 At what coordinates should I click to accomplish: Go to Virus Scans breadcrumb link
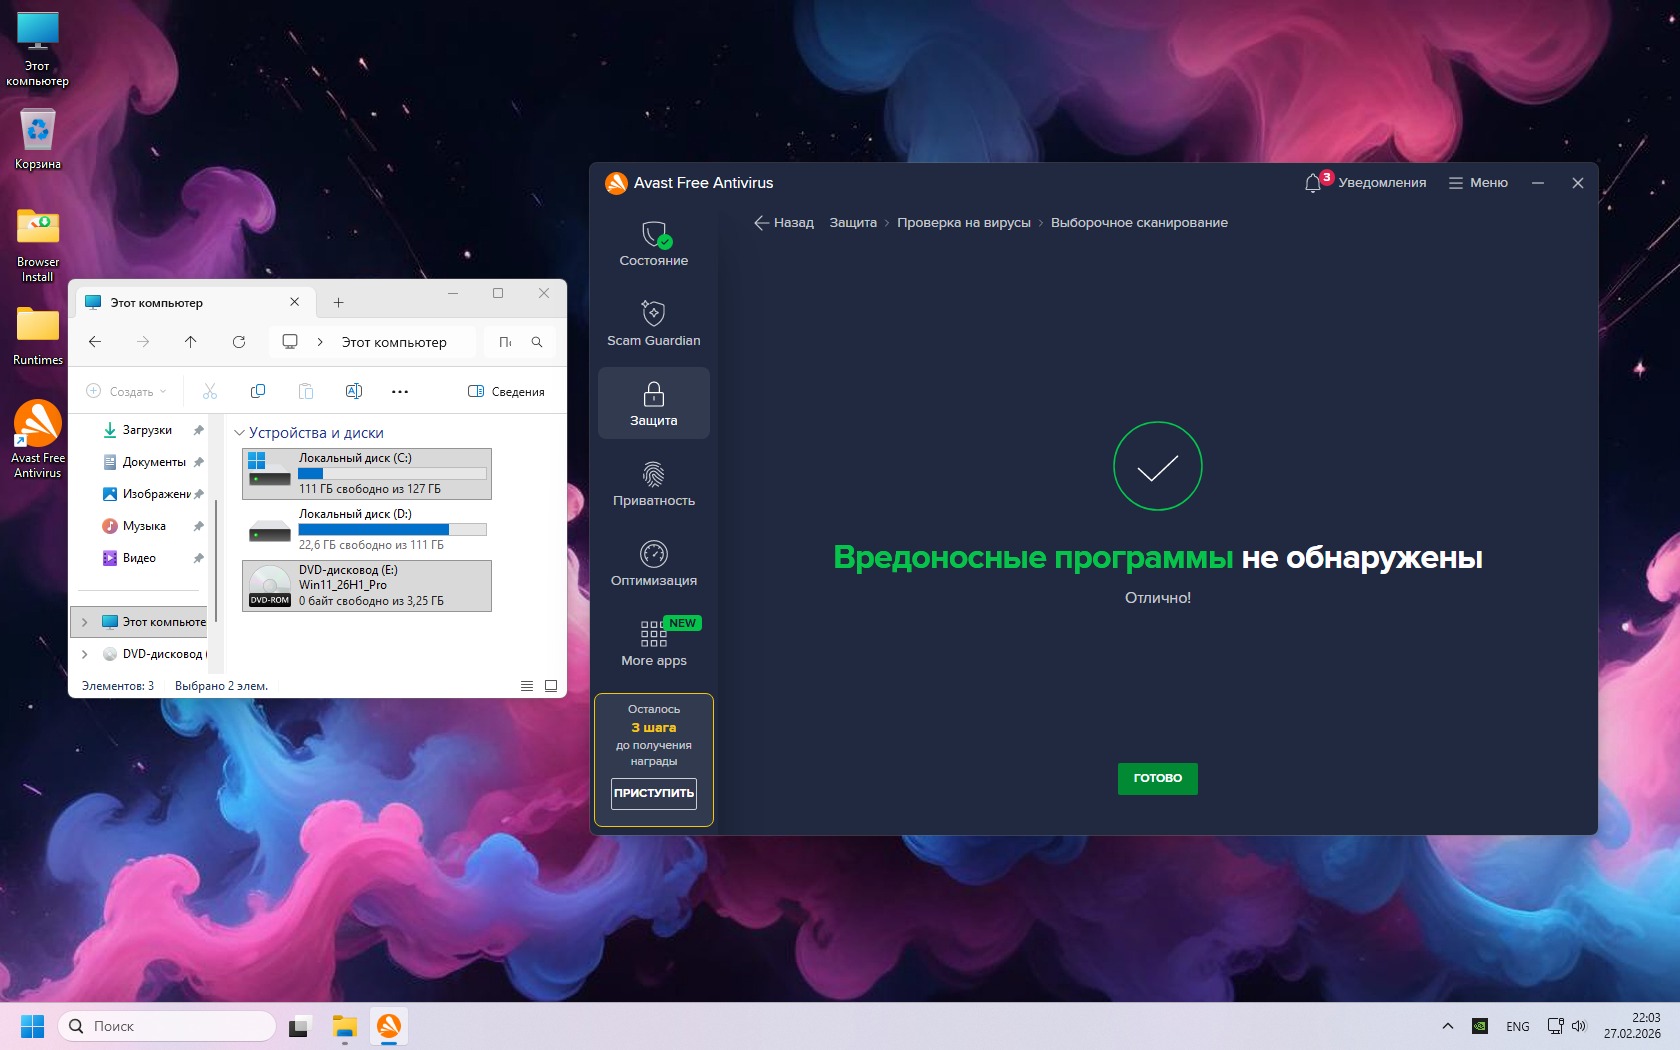coord(963,223)
